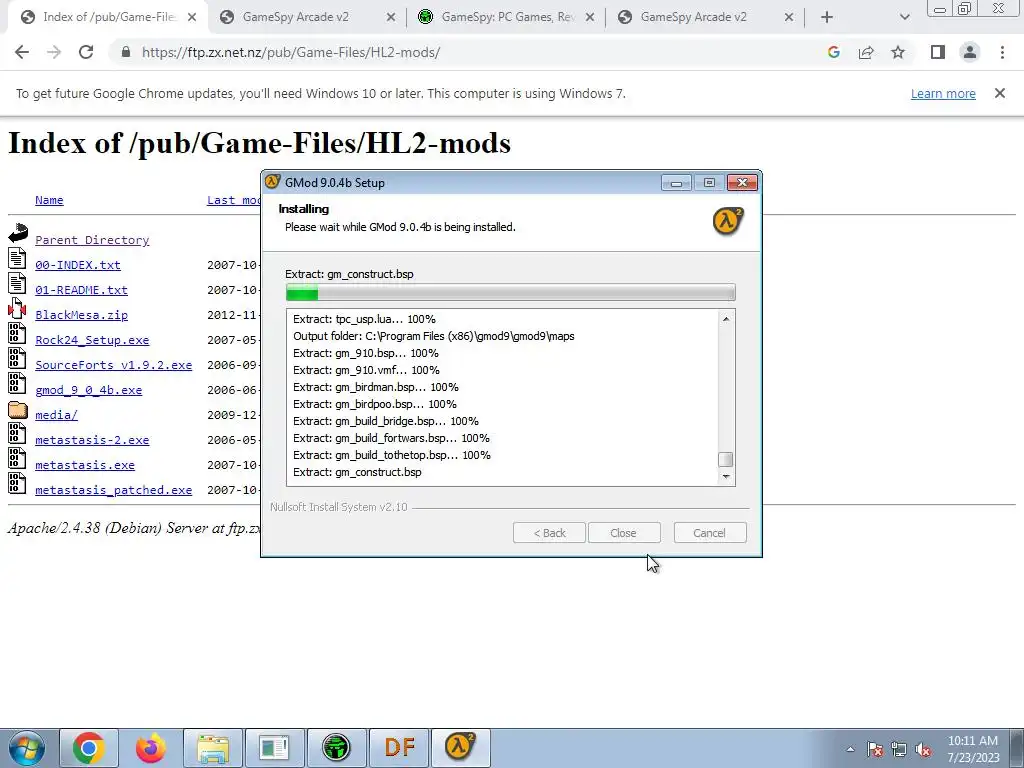The image size is (1024, 768).
Task: Click the install log scroll-up arrow
Action: pyautogui.click(x=726, y=319)
